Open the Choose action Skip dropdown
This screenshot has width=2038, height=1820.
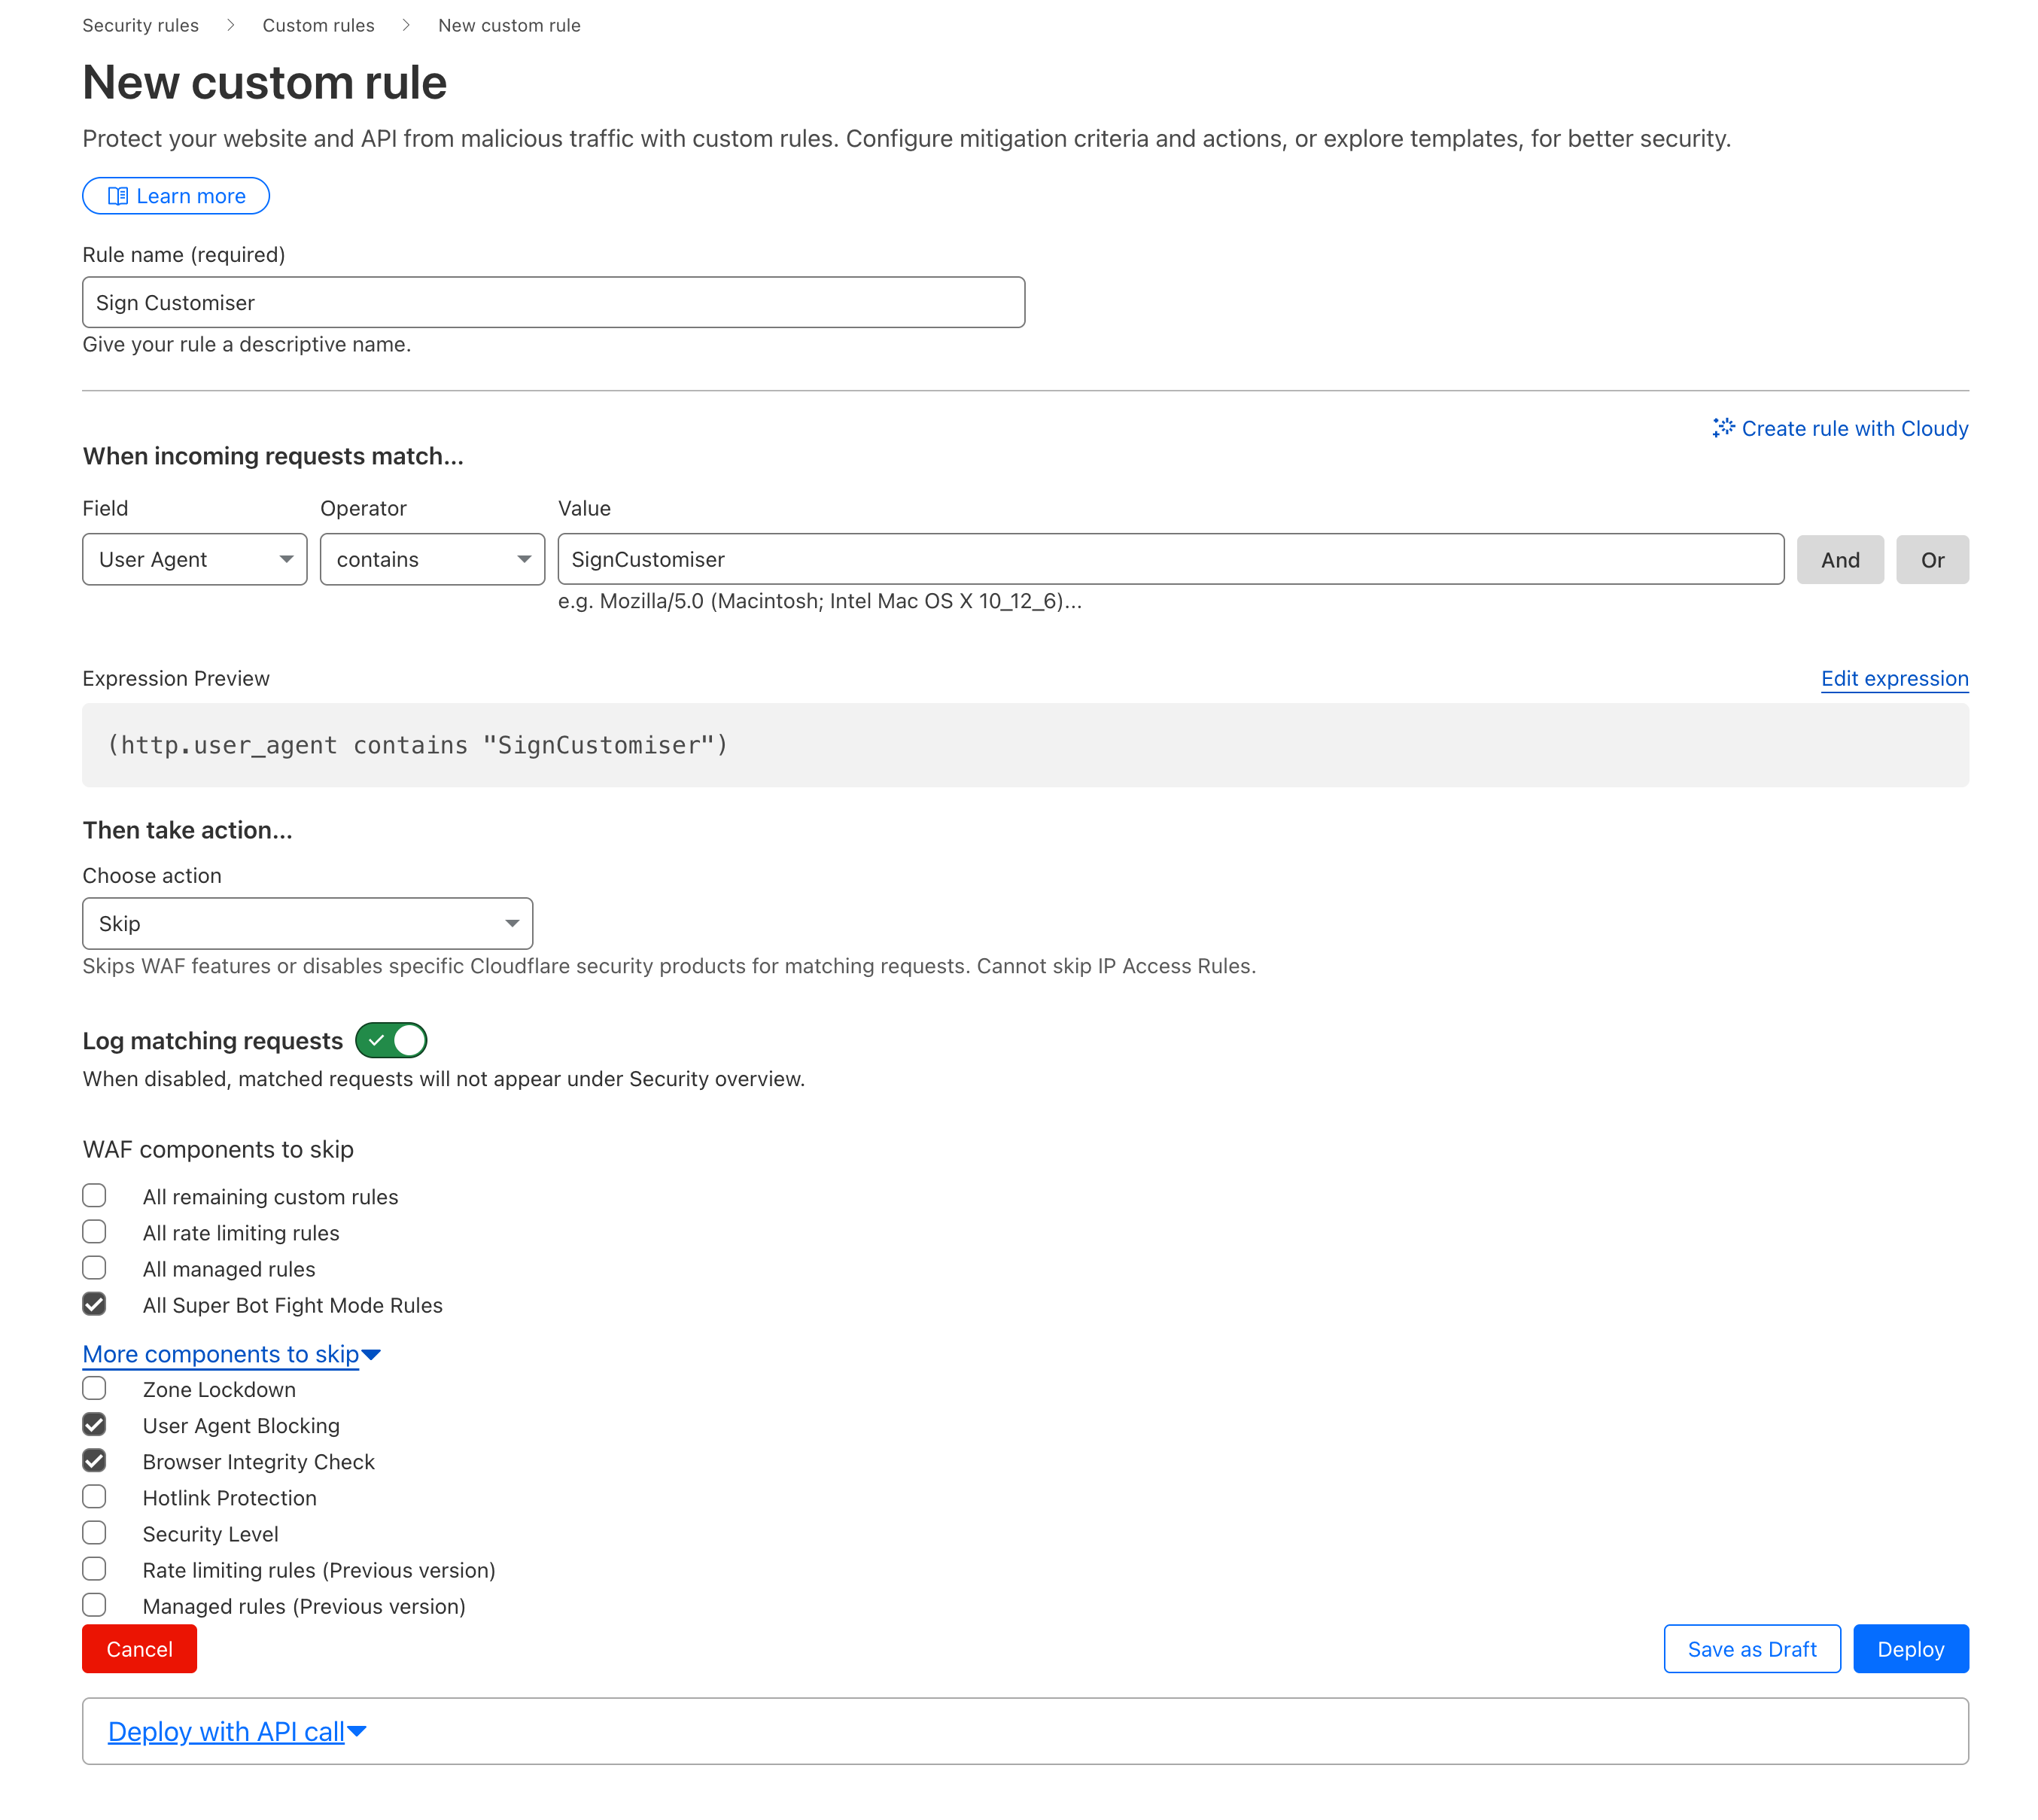[x=307, y=923]
